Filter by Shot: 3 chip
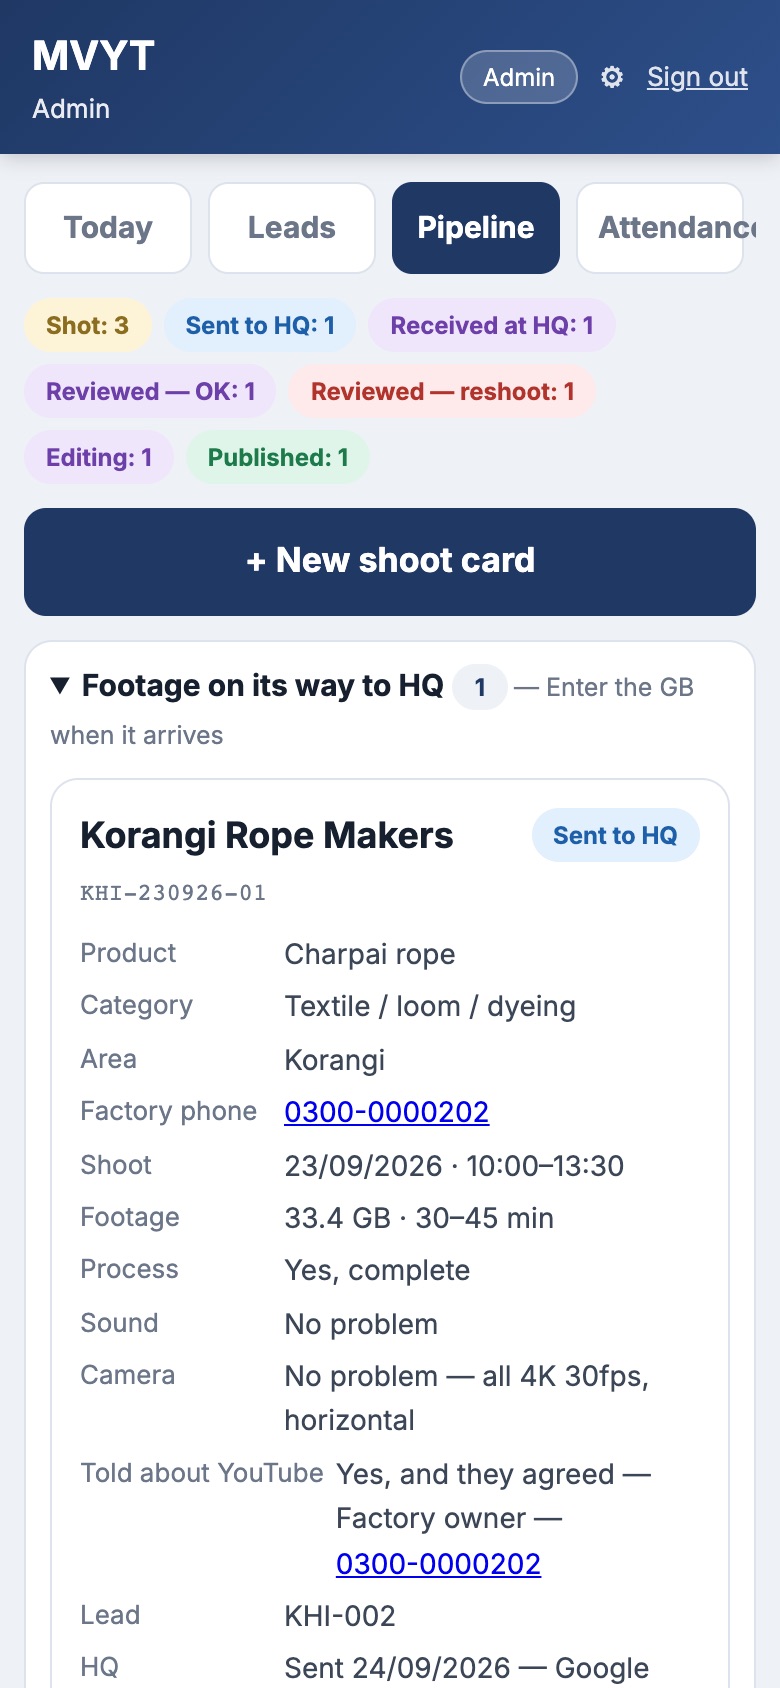 click(x=87, y=325)
